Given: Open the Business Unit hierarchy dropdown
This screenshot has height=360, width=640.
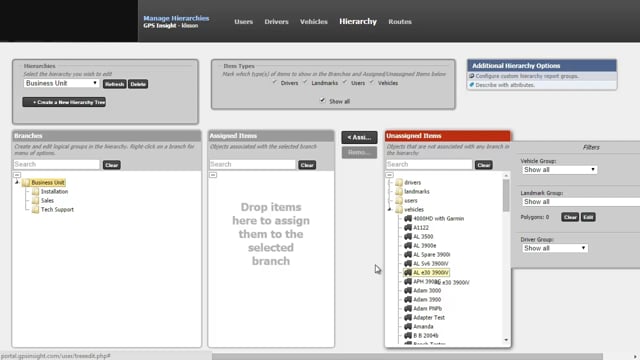Looking at the screenshot, I should click(61, 83).
